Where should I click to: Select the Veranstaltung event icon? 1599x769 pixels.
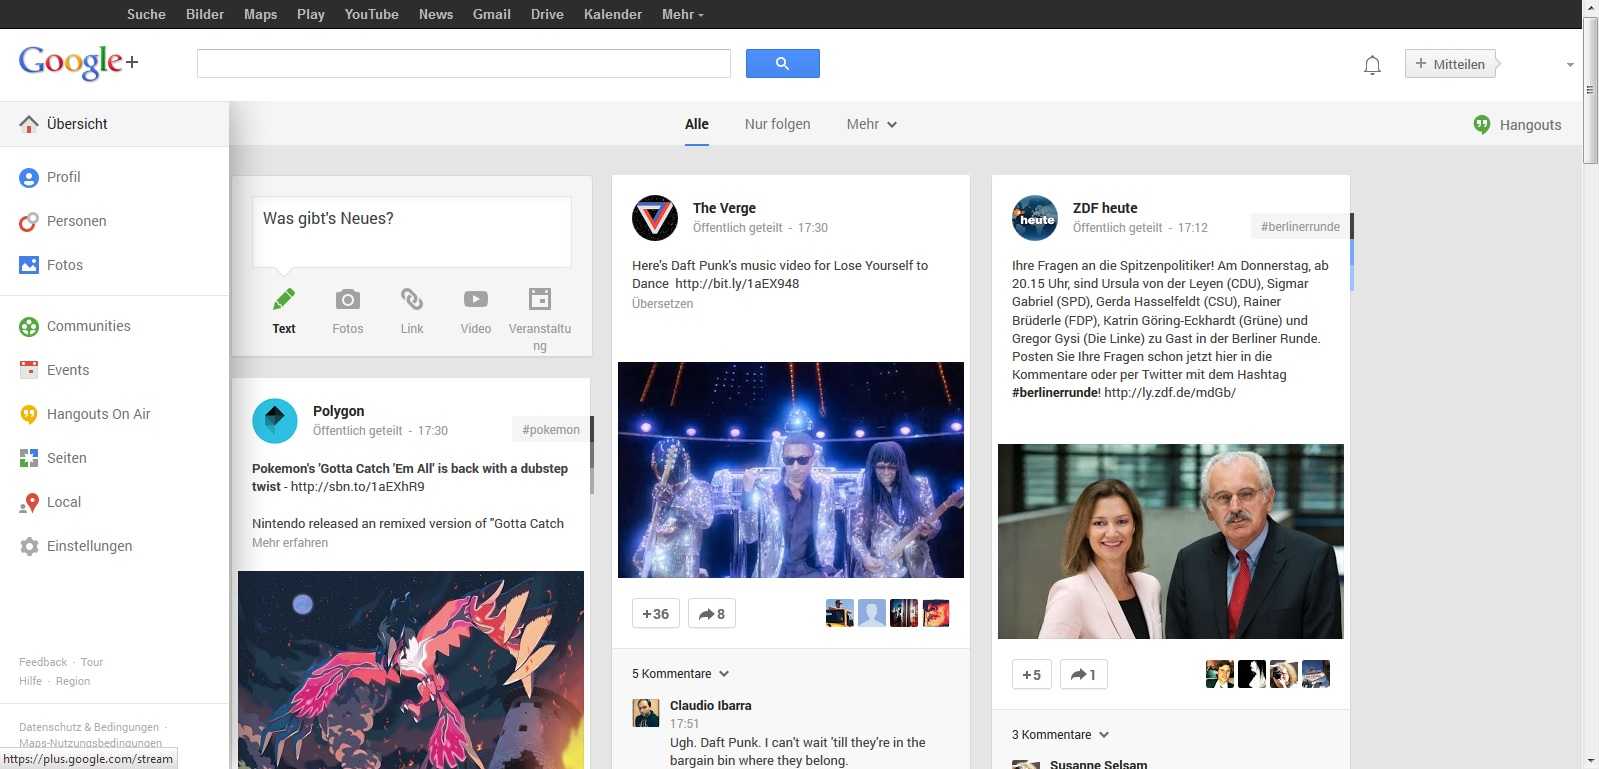coord(540,299)
